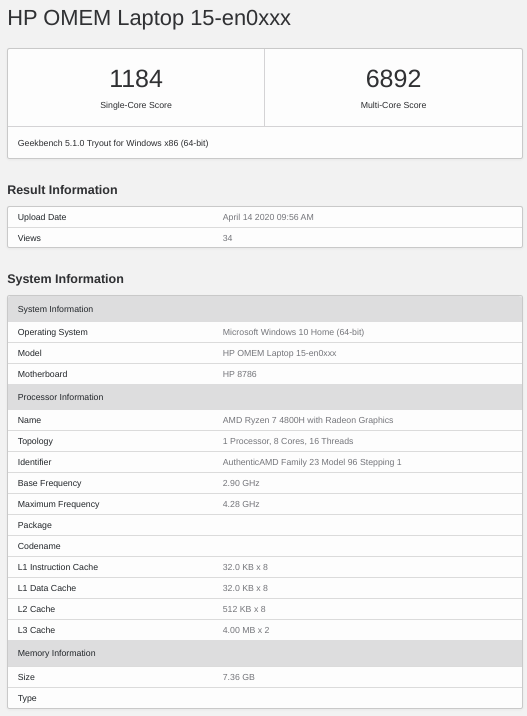Select 'Microsoft Windows 10 Home (64-bit)' value

[x=293, y=332]
